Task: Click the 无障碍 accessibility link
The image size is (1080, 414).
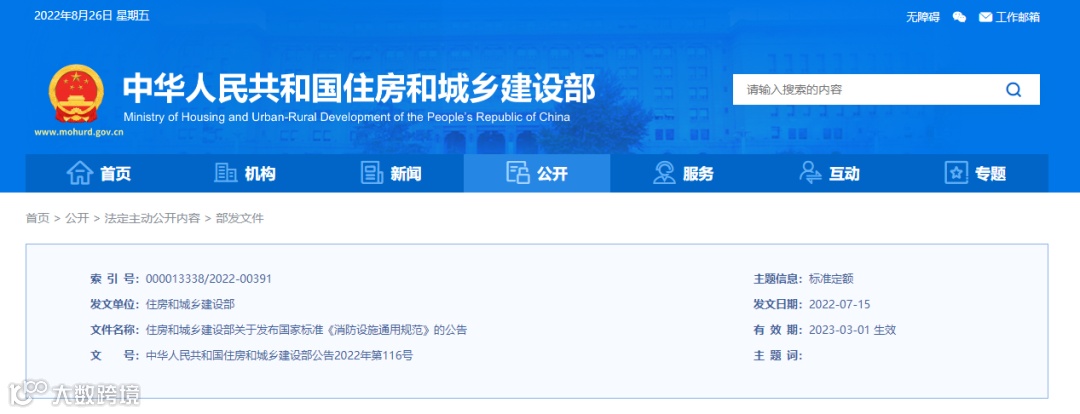Action: pos(922,17)
